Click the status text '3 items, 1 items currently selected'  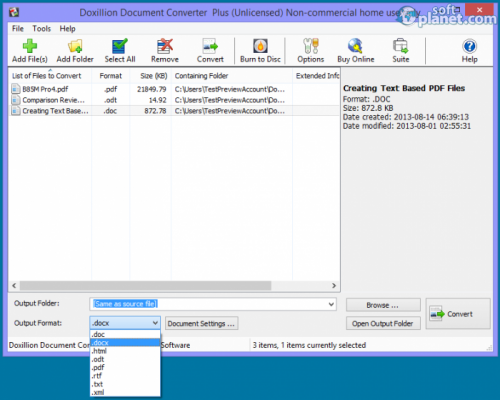pyautogui.click(x=309, y=345)
